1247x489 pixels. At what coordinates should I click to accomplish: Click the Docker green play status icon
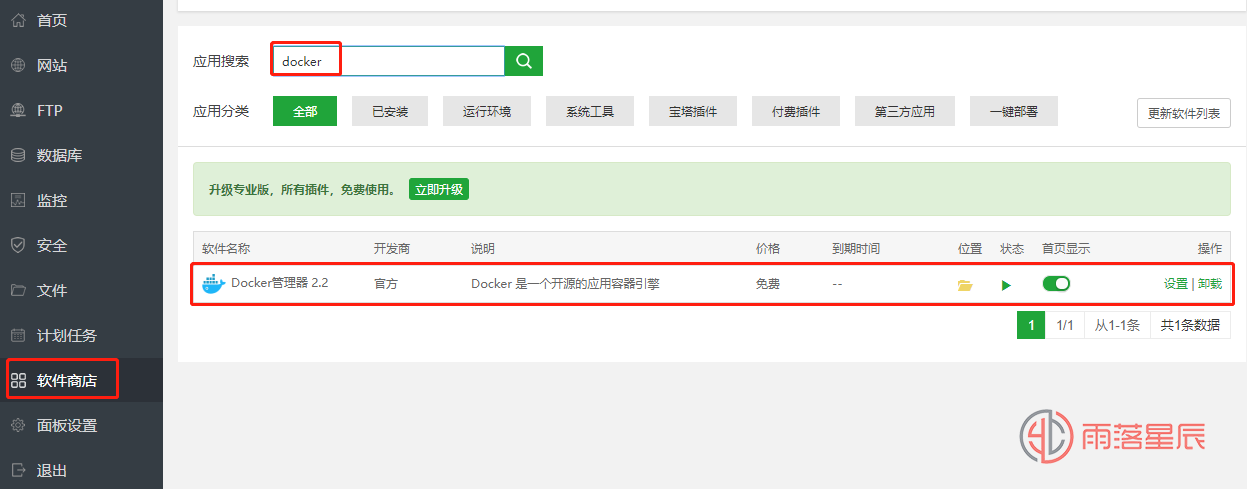[1007, 285]
